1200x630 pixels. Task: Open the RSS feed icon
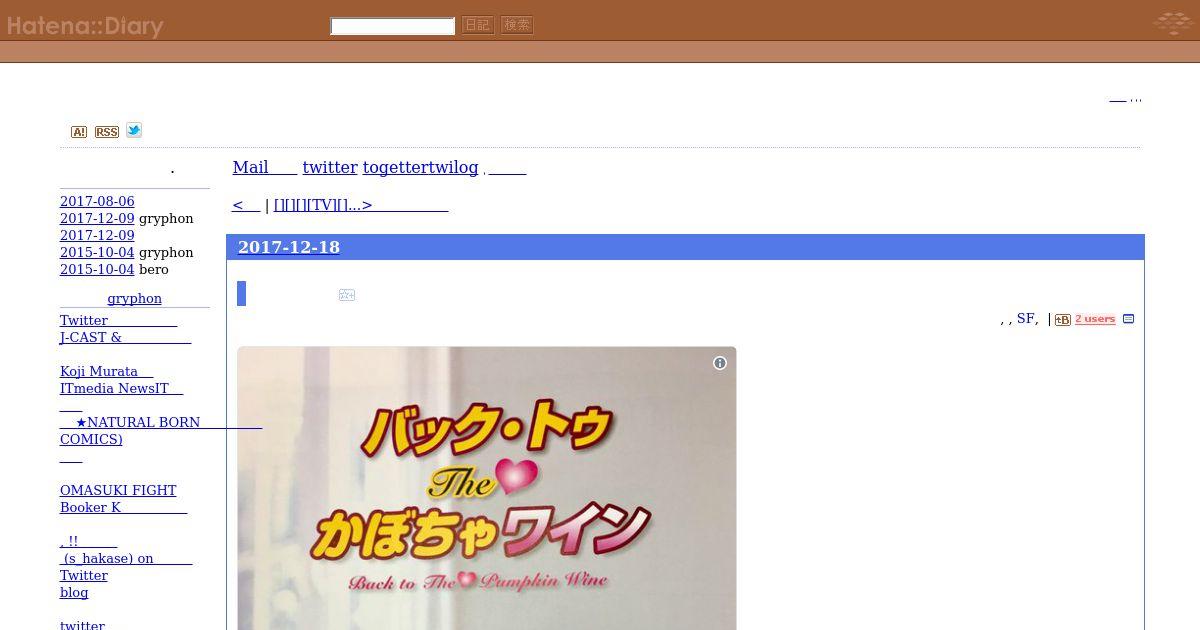107,132
